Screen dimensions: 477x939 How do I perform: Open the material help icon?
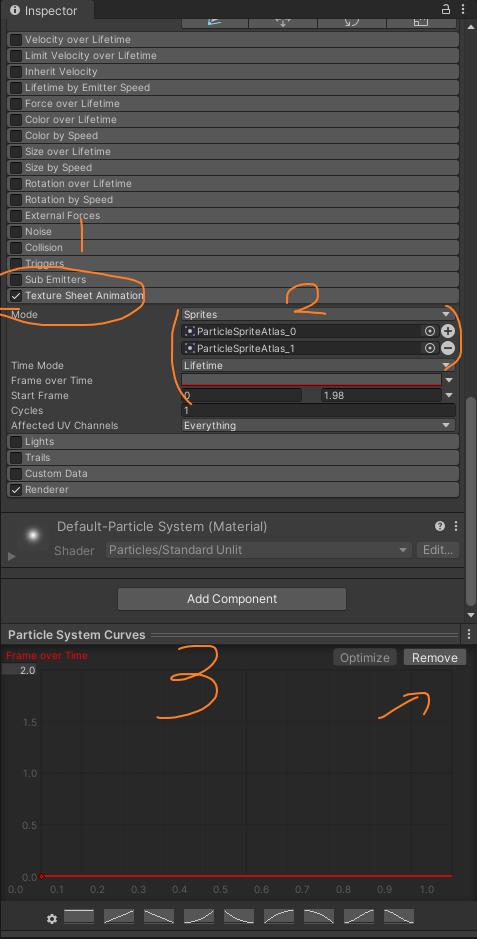click(440, 526)
